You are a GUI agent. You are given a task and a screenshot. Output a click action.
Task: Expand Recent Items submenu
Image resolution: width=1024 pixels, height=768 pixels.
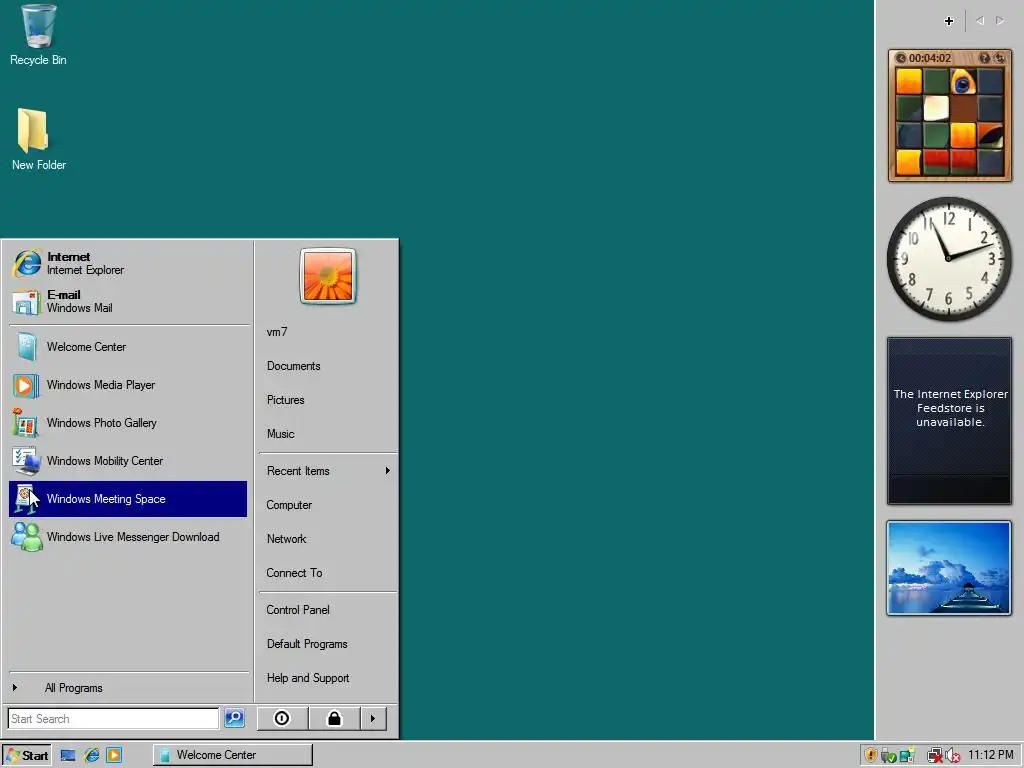coord(328,471)
